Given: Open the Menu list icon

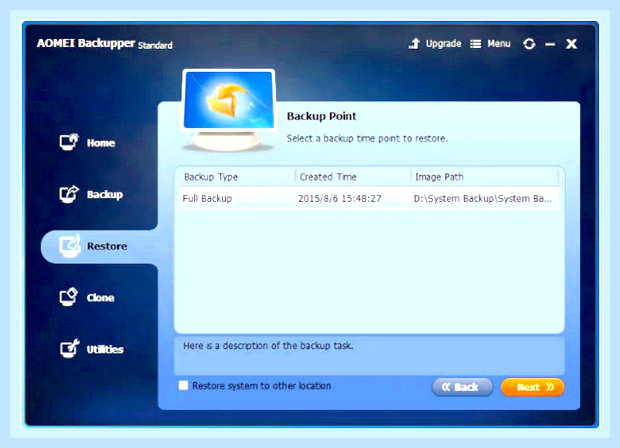Looking at the screenshot, I should tap(475, 44).
